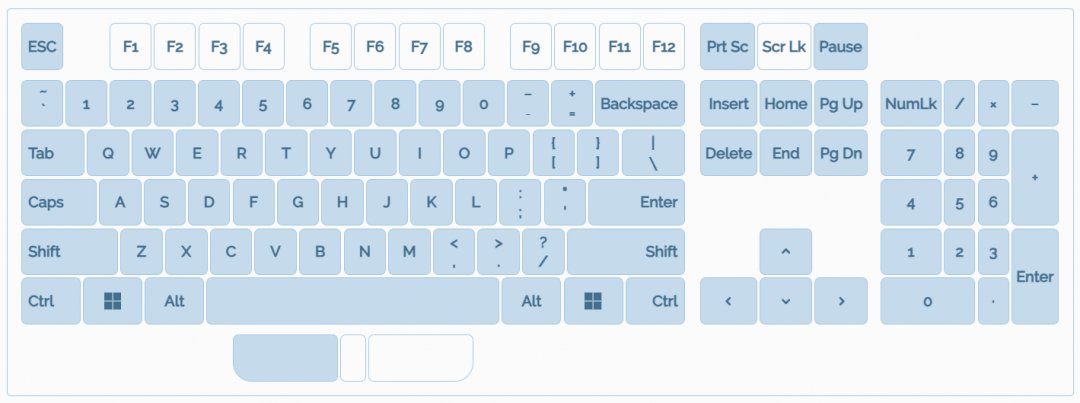Click the right touchpad button
1080x403 pixels.
tap(420, 358)
